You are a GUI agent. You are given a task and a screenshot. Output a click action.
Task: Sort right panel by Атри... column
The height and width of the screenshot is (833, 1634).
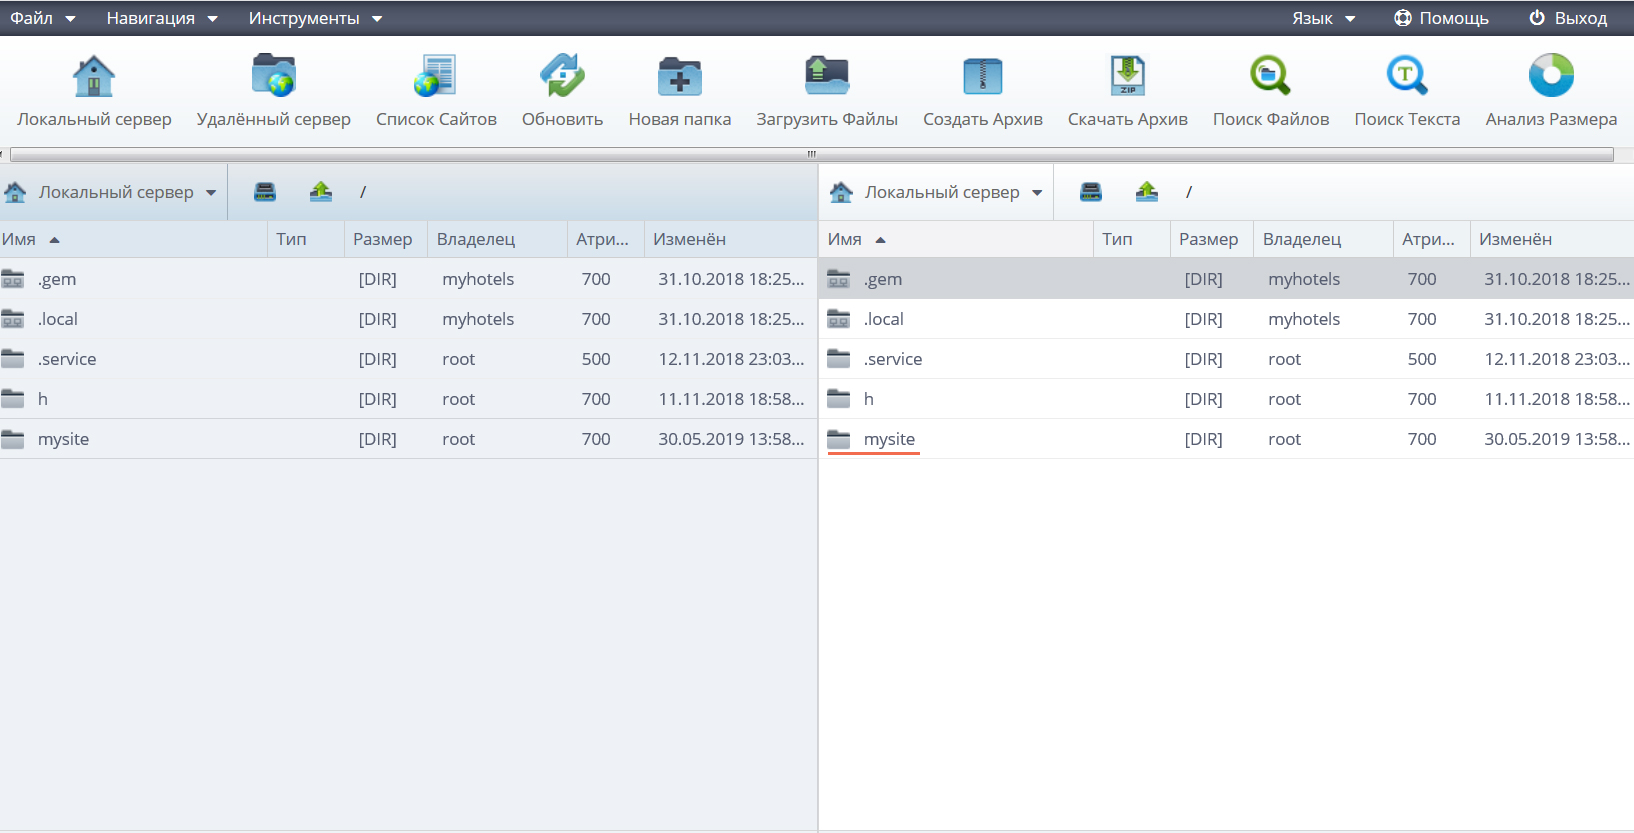tap(1432, 239)
